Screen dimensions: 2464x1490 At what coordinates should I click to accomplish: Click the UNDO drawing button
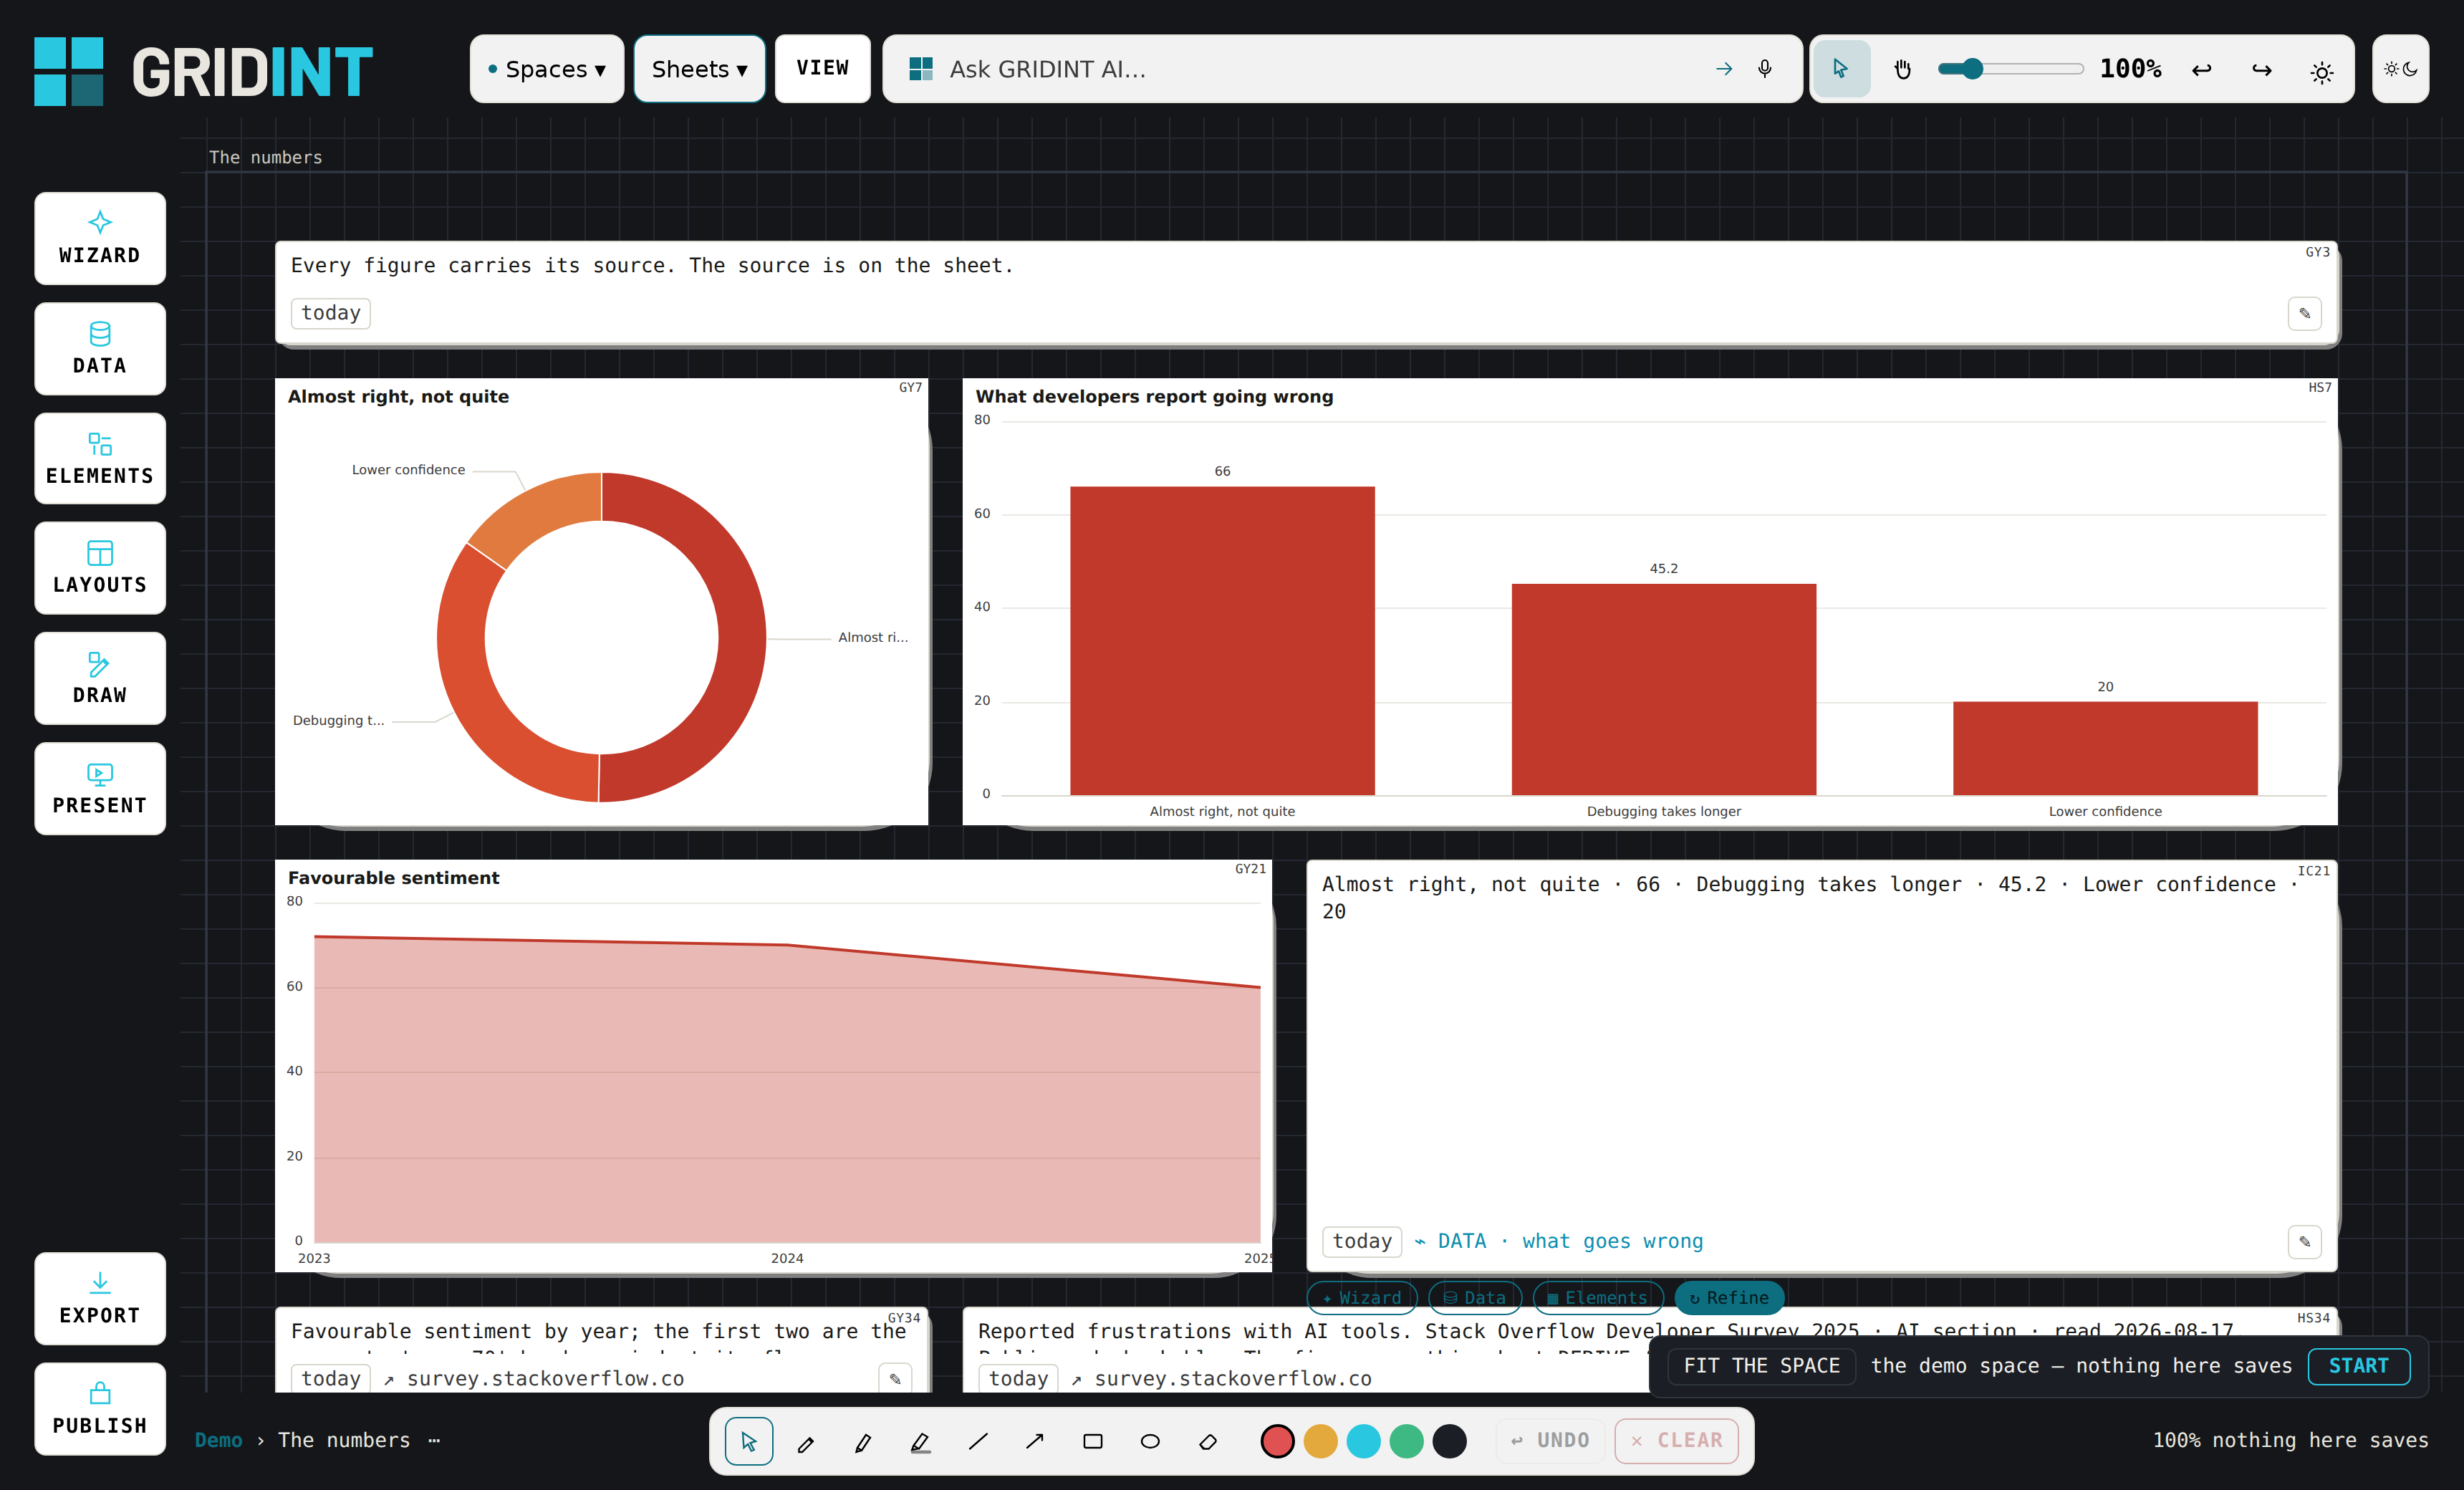[1550, 1441]
